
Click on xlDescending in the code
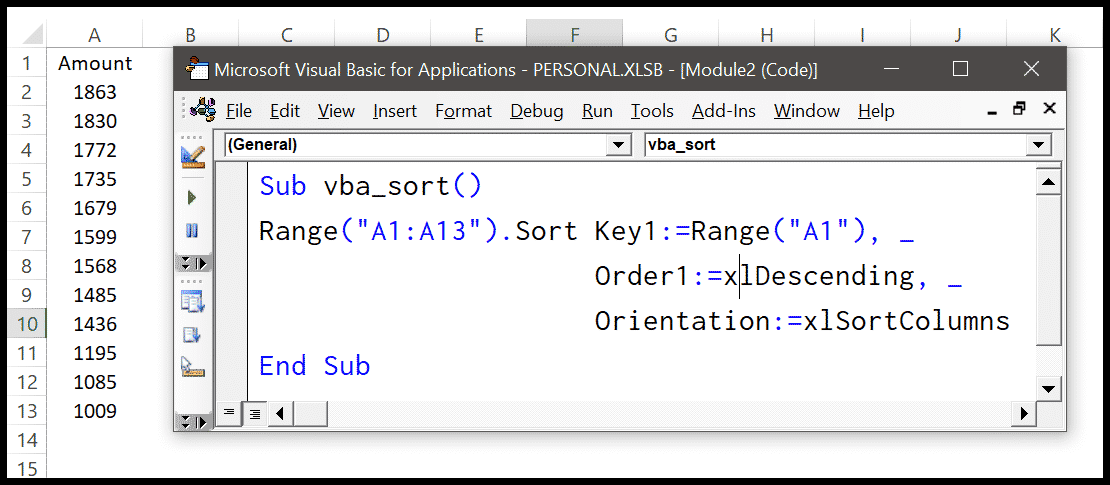[819, 275]
